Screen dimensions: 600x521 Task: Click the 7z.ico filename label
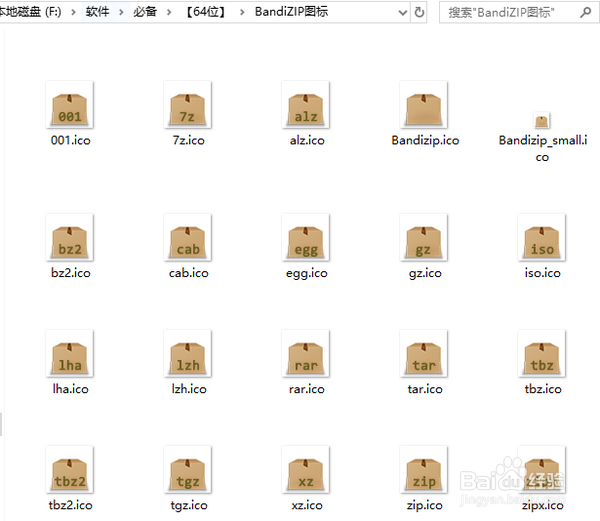[188, 140]
